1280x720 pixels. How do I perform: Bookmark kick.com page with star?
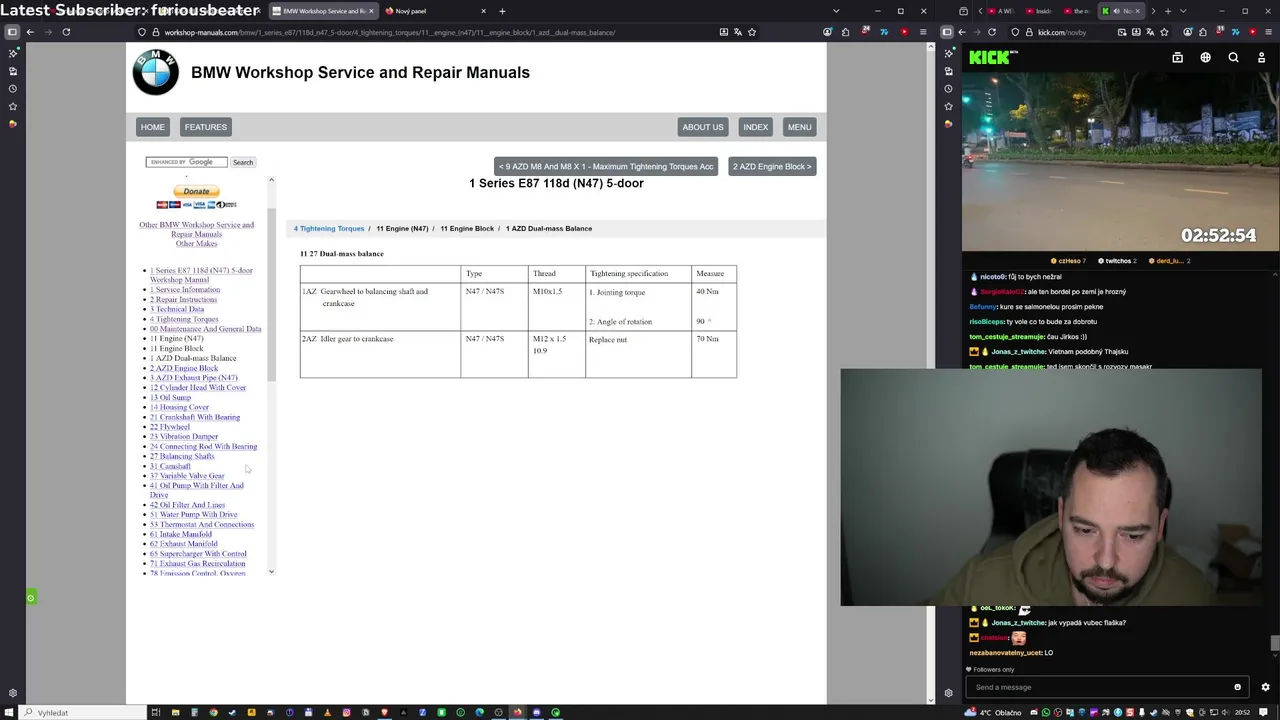[x=1164, y=32]
